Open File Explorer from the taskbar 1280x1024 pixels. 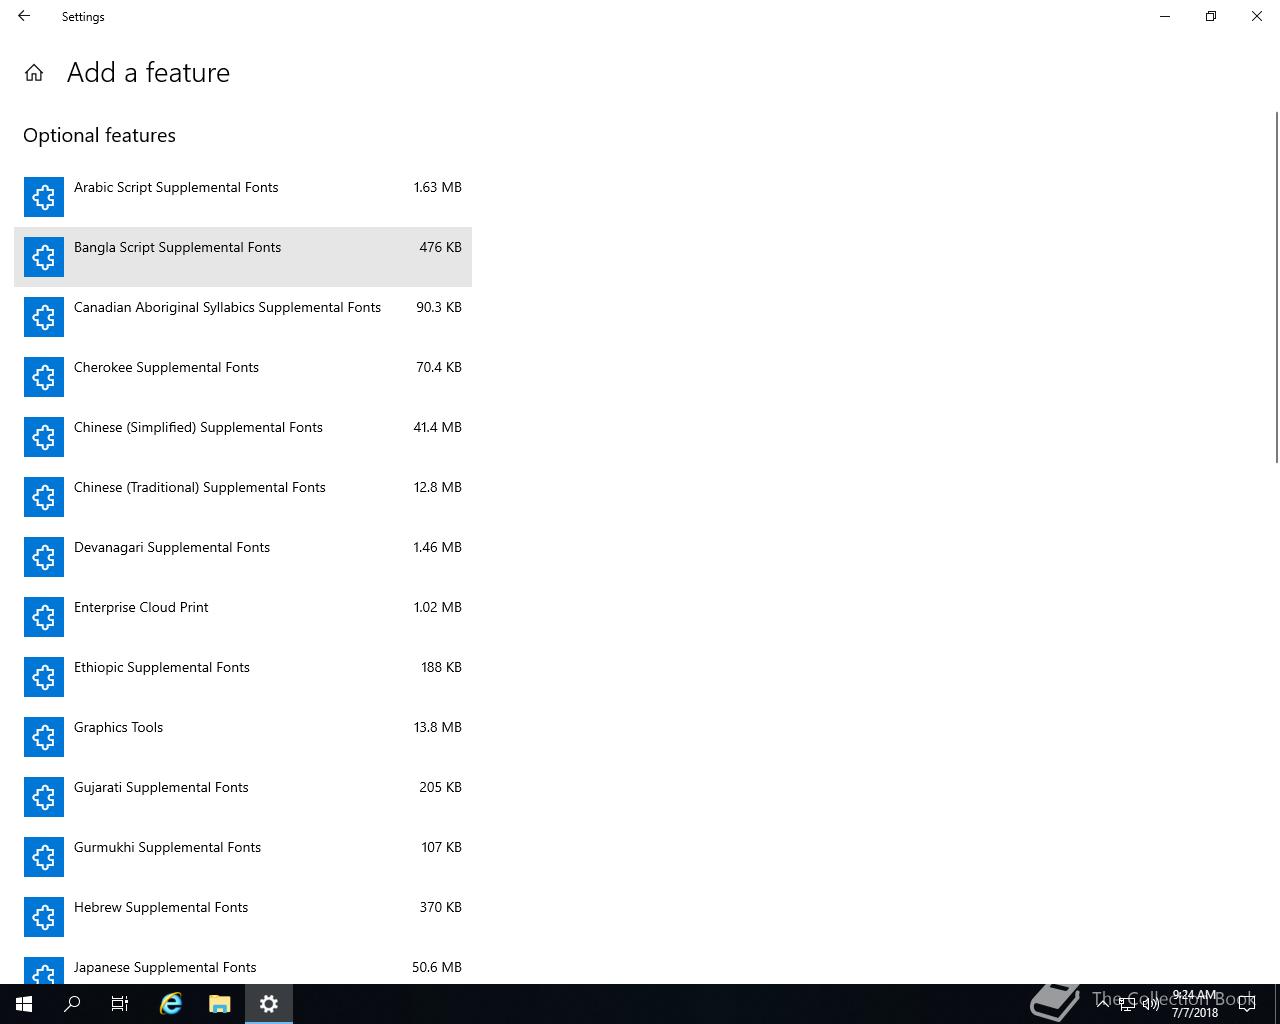click(220, 1004)
